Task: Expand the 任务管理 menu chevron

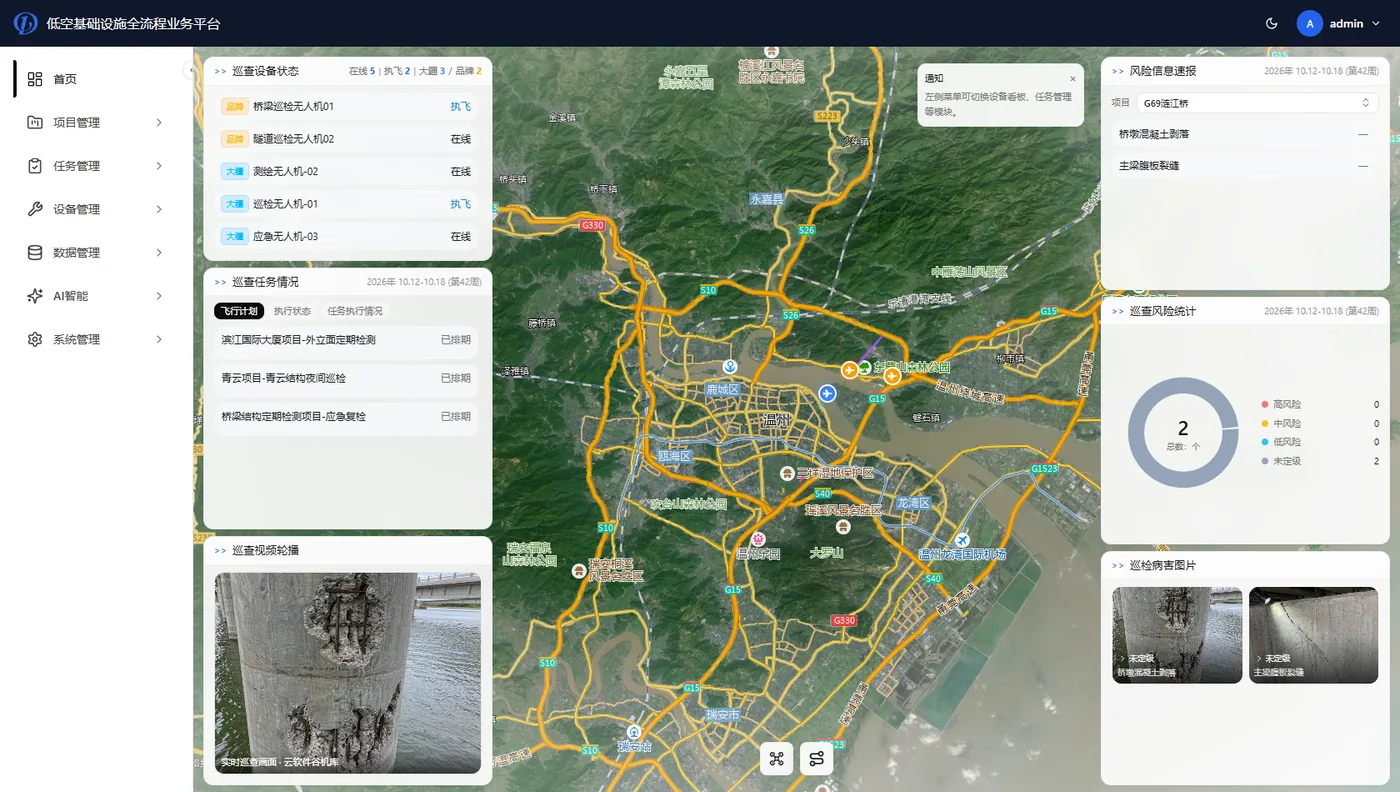Action: click(x=159, y=166)
